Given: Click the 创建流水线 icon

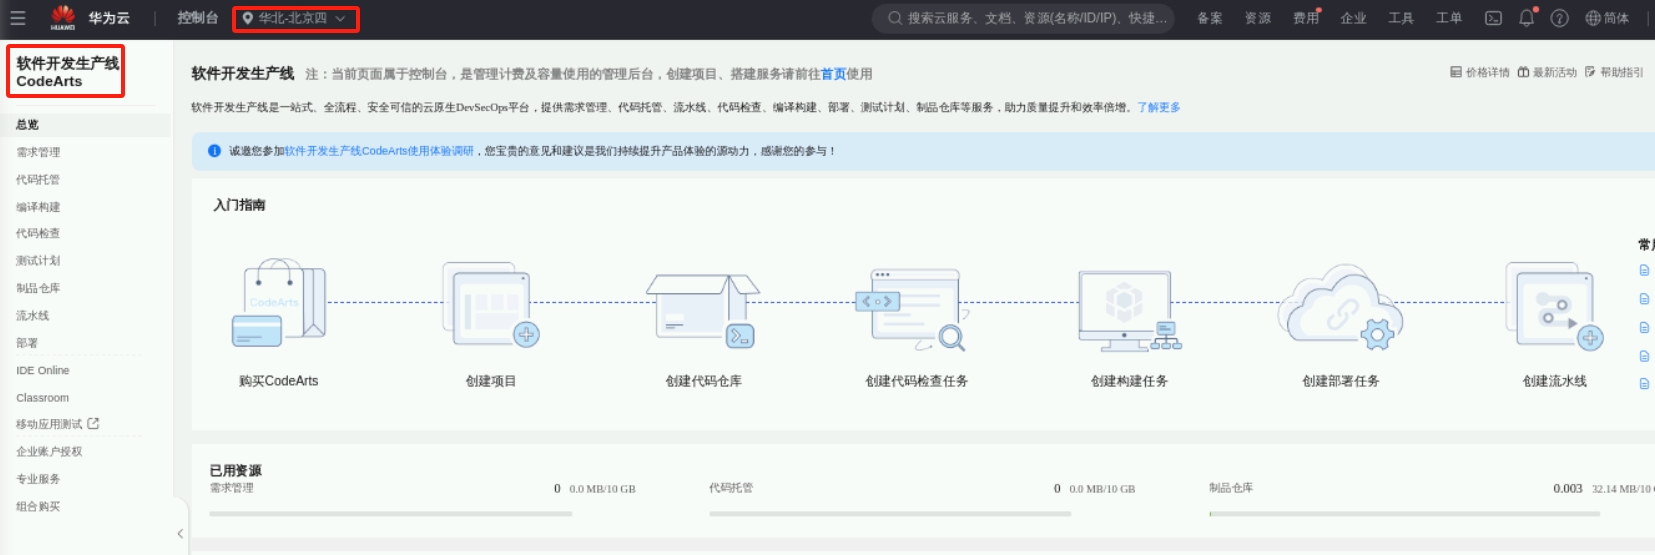Looking at the screenshot, I should 1554,306.
